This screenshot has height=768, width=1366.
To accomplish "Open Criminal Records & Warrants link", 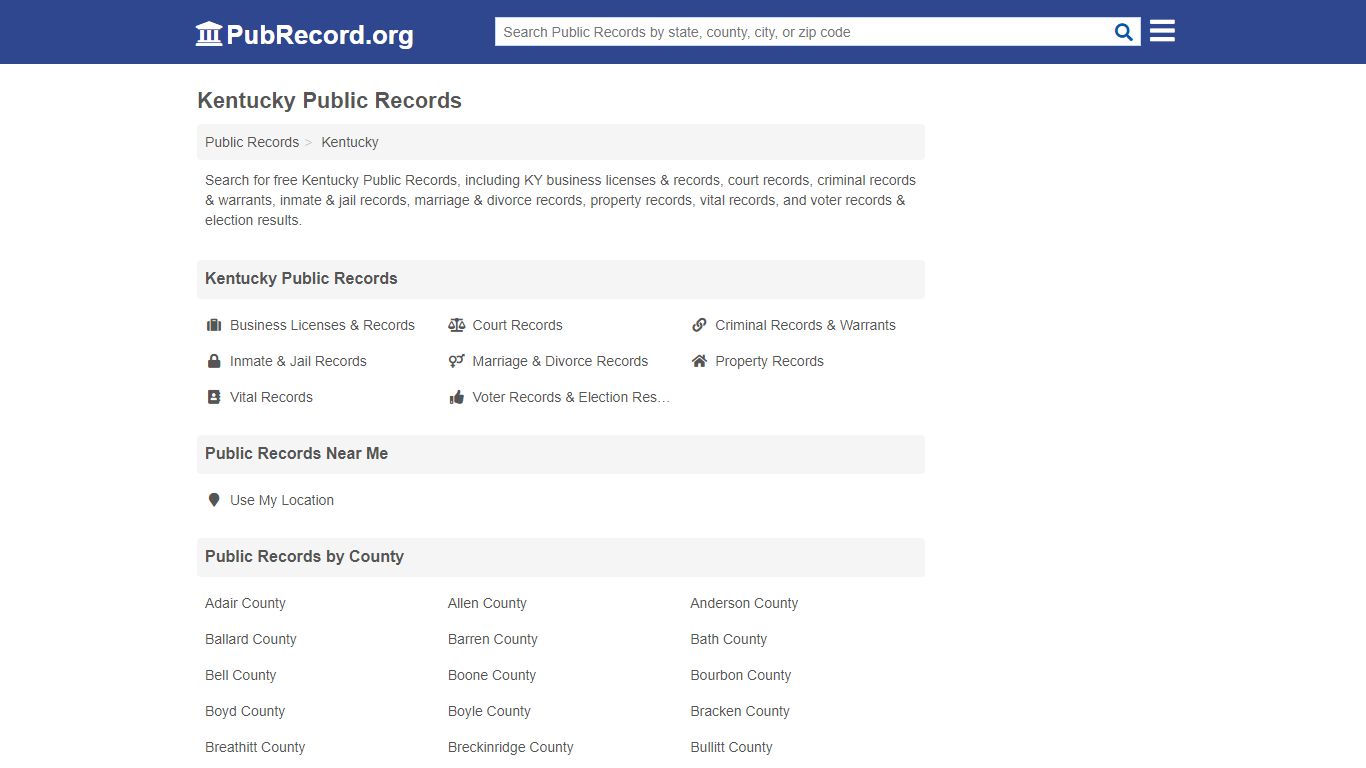I will pos(805,325).
